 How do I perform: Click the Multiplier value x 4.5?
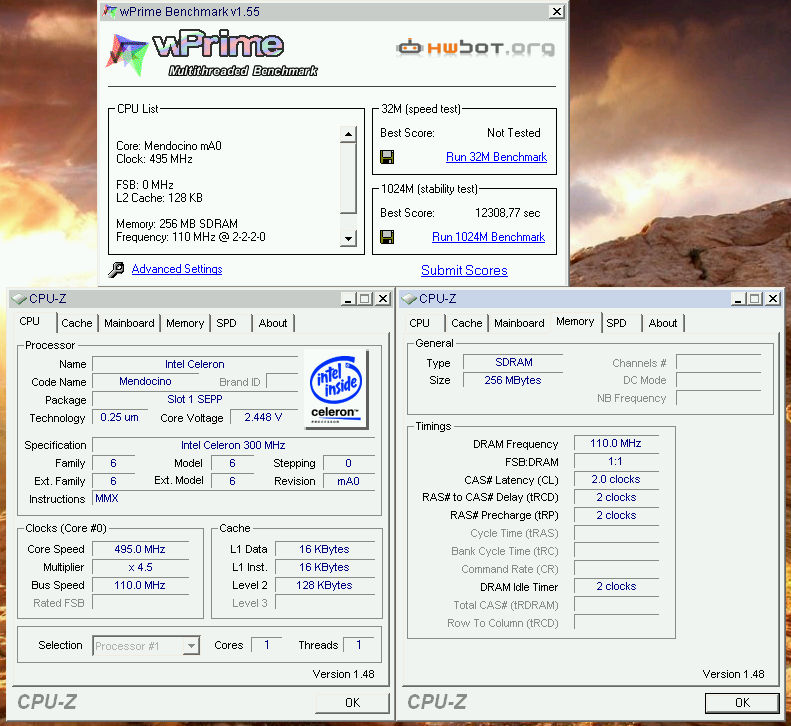[140, 567]
